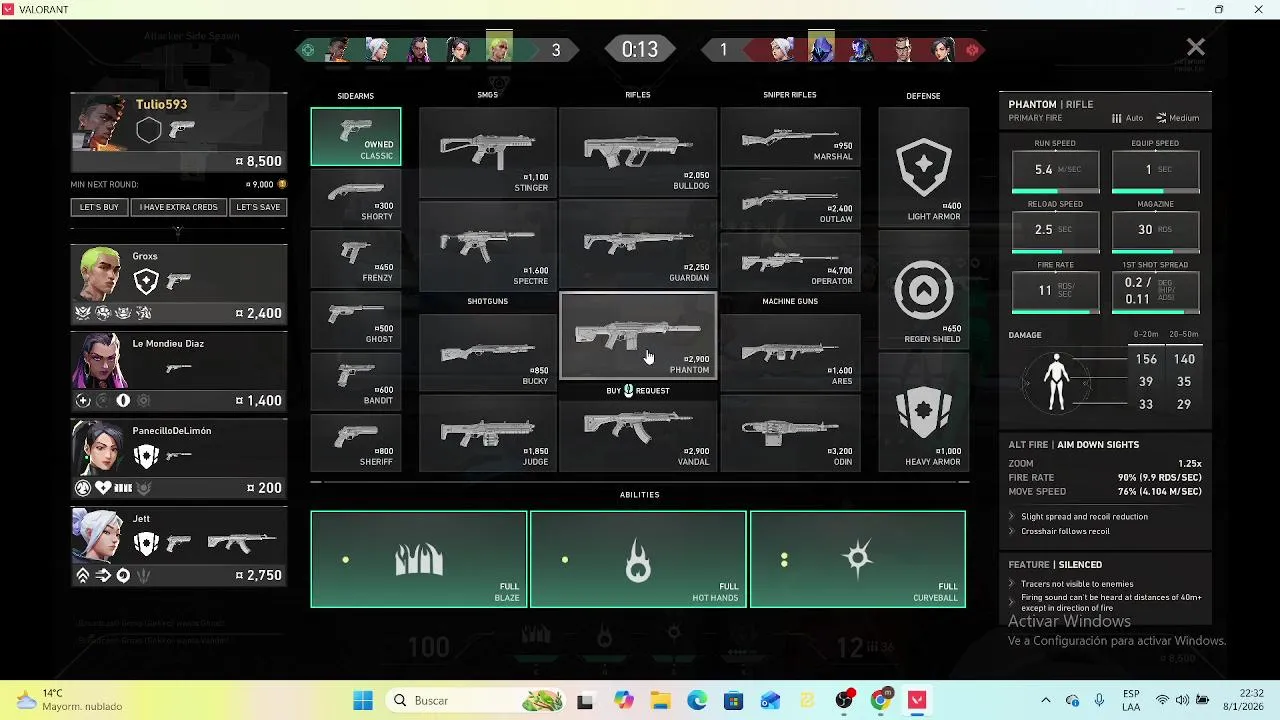Screen dimensions: 1280x720
Task: Click 'Slight spread and recoil reduction' bullet
Action: (1085, 516)
